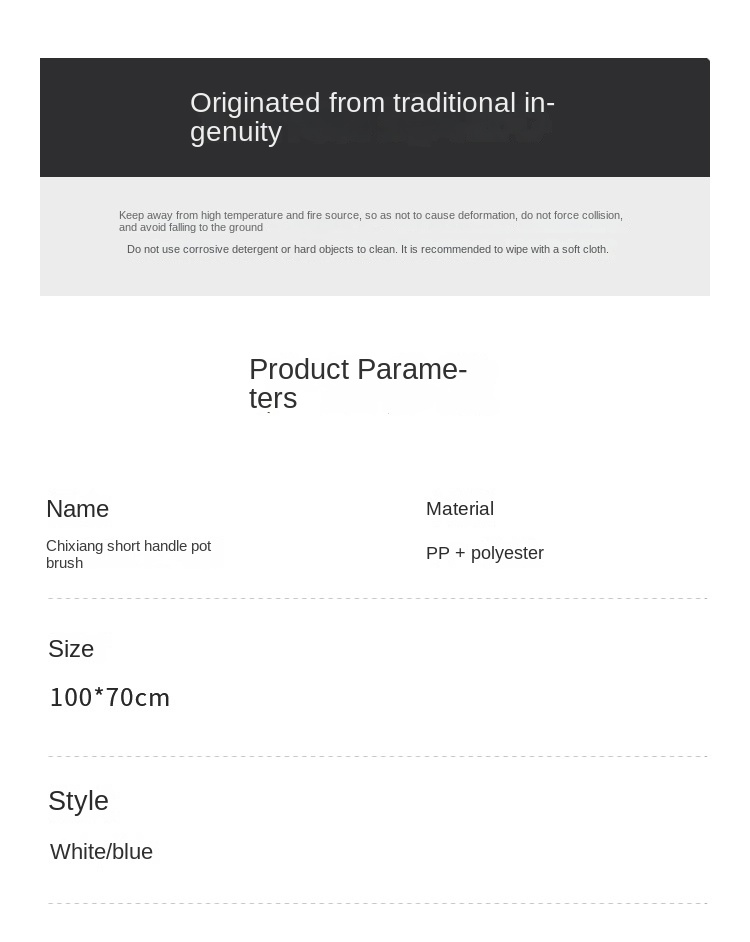Click the "Style" parameter label
This screenshot has width=750, height=942.
(x=78, y=801)
